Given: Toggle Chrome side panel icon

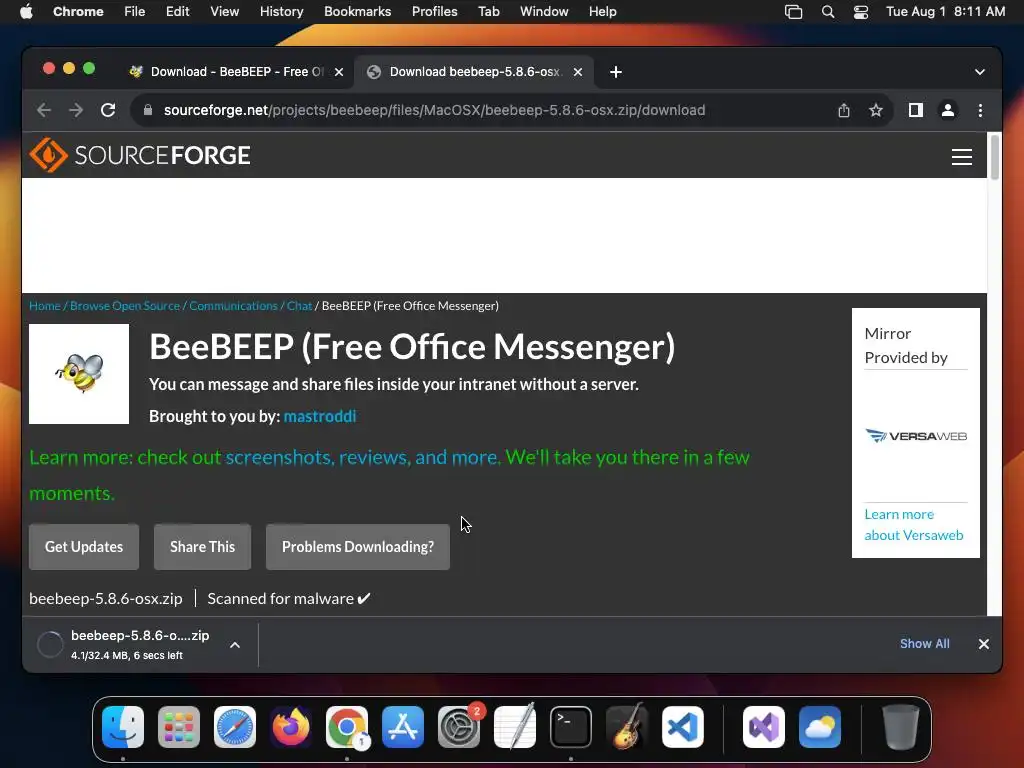Looking at the screenshot, I should pos(916,110).
